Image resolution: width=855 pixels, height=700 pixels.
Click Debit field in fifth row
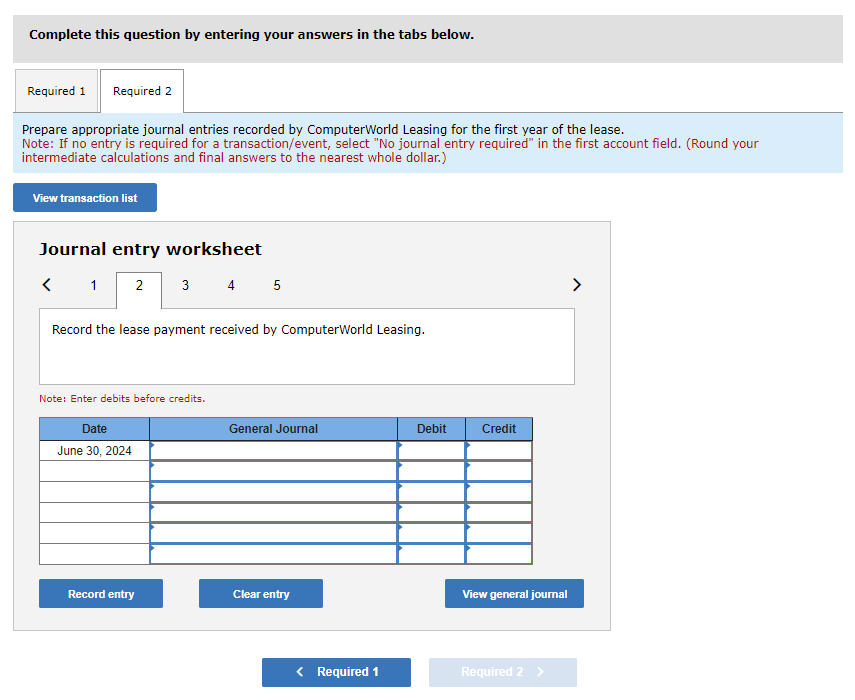[431, 534]
